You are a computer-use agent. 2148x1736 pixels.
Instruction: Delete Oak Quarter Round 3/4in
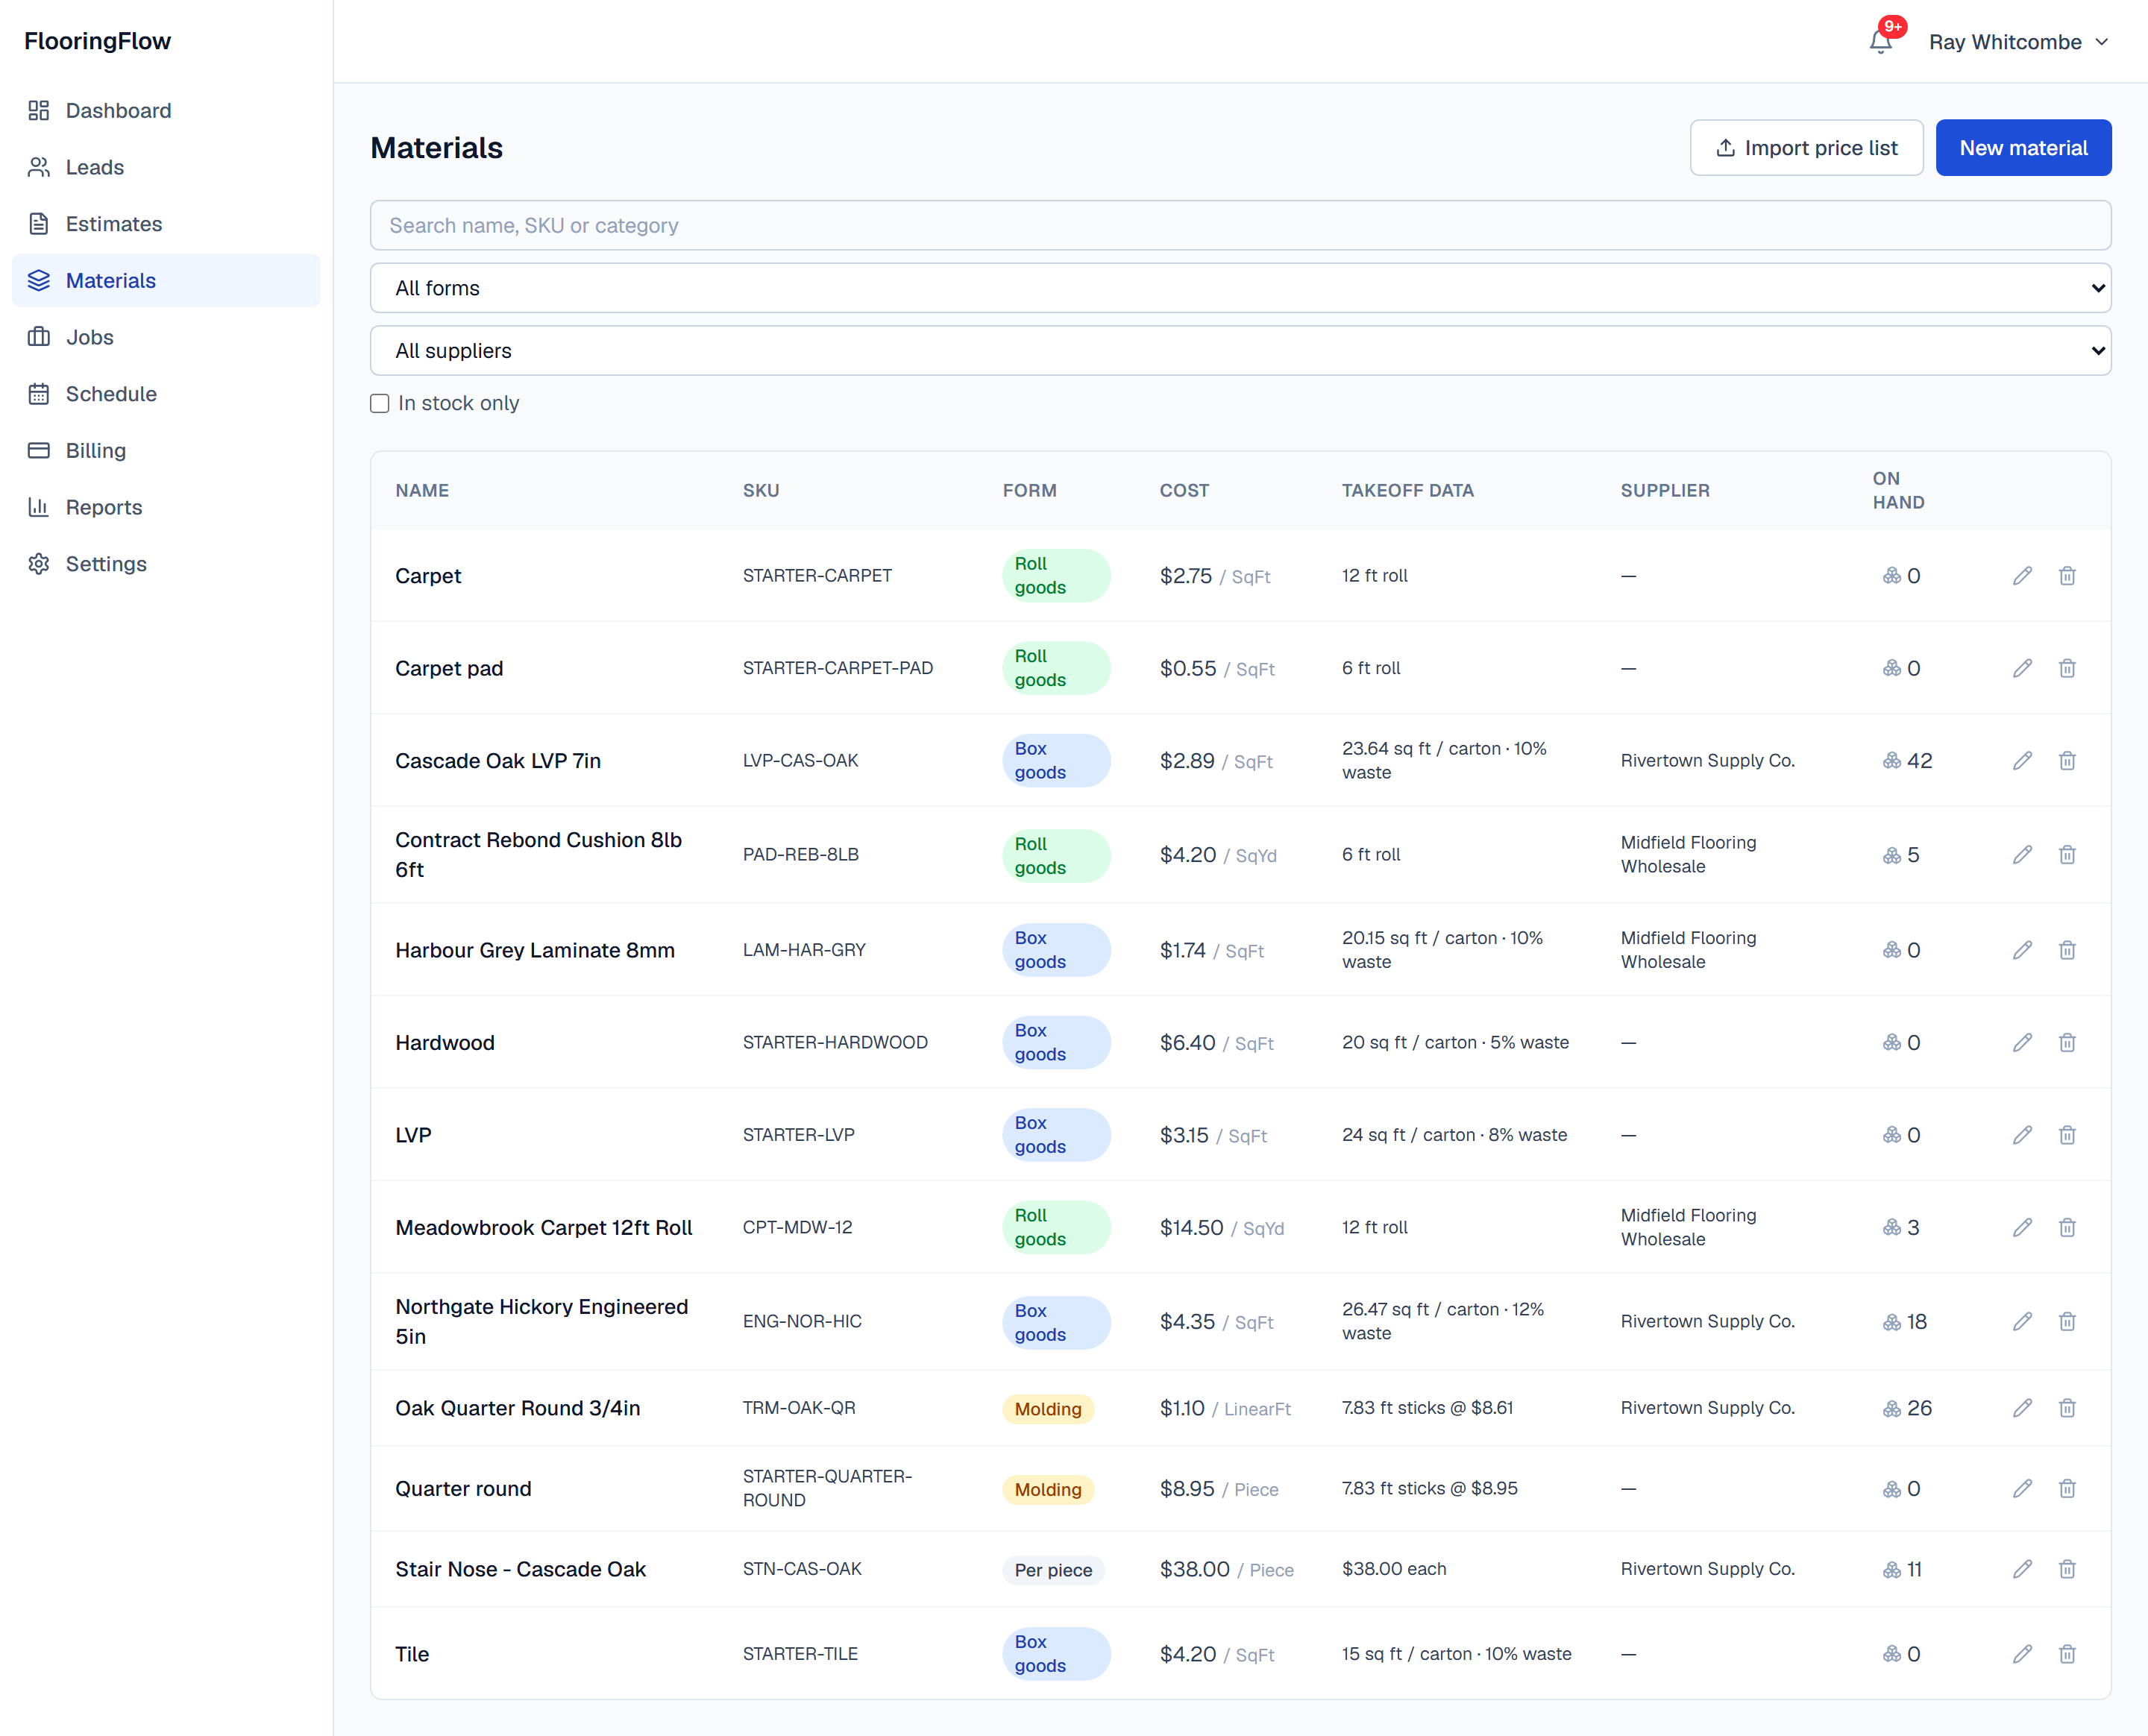[2067, 1408]
